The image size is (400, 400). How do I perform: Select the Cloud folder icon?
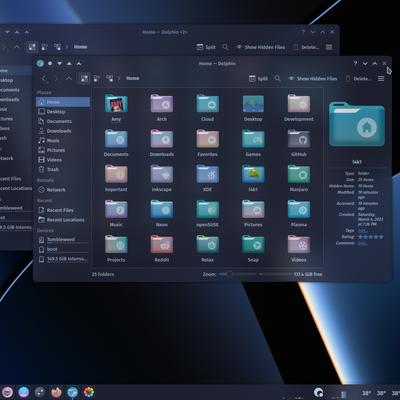point(207,104)
